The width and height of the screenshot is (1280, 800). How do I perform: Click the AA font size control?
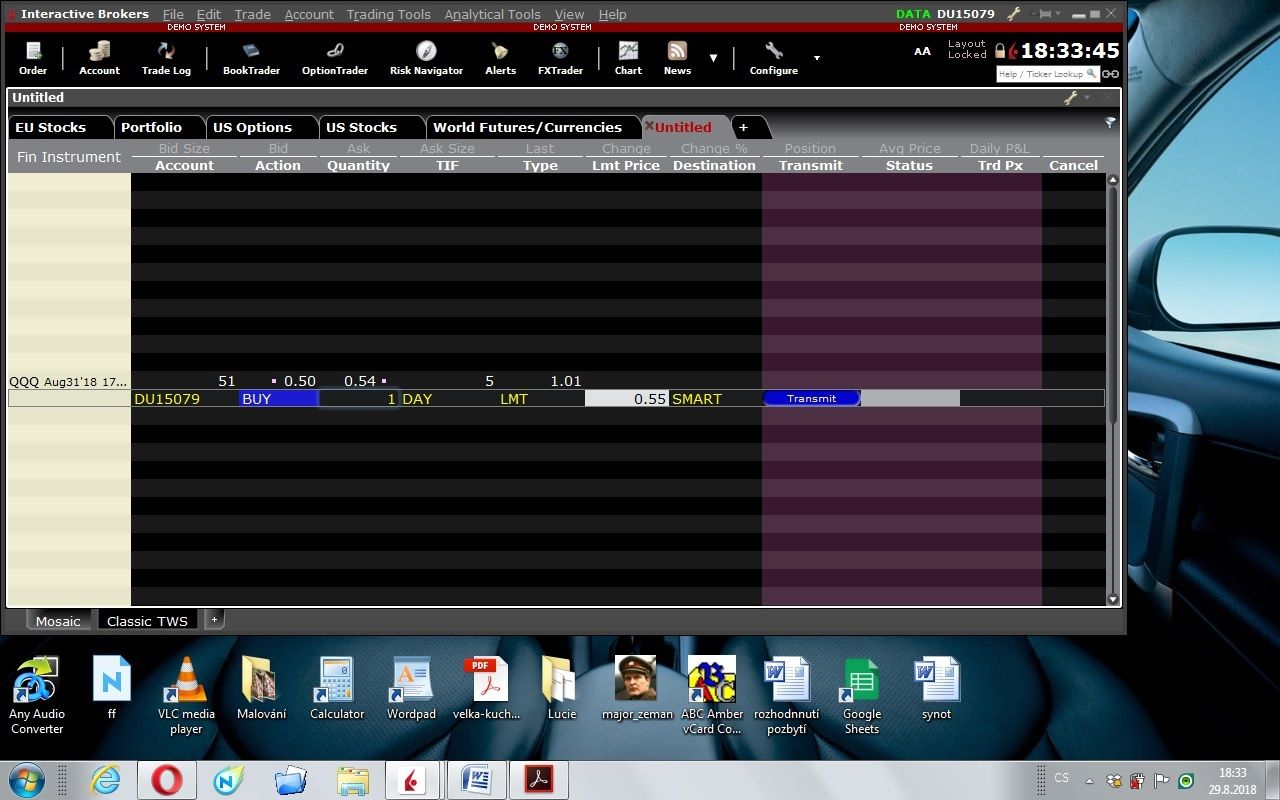click(922, 51)
